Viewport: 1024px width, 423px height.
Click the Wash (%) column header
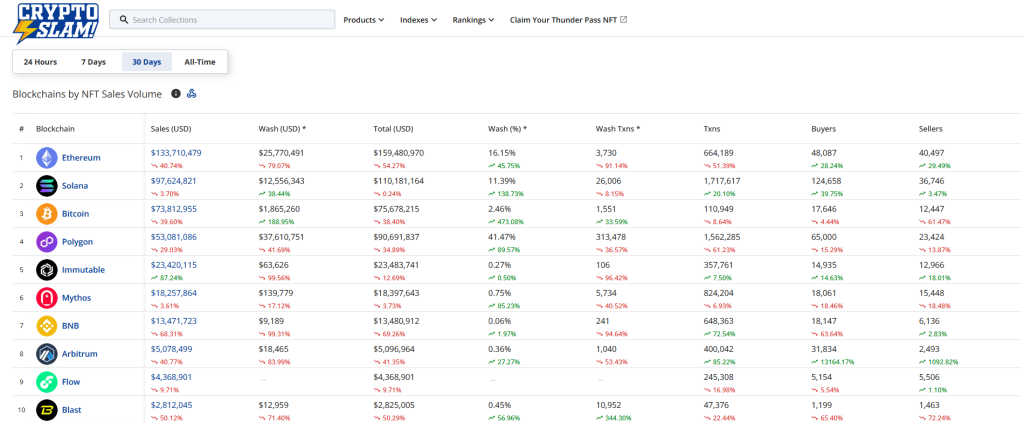pyautogui.click(x=507, y=129)
